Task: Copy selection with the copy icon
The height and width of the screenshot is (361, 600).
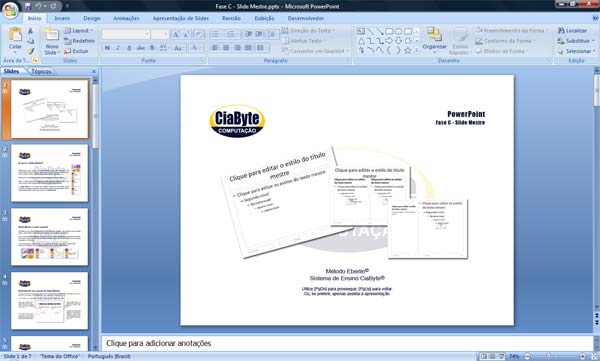Action: click(x=31, y=41)
